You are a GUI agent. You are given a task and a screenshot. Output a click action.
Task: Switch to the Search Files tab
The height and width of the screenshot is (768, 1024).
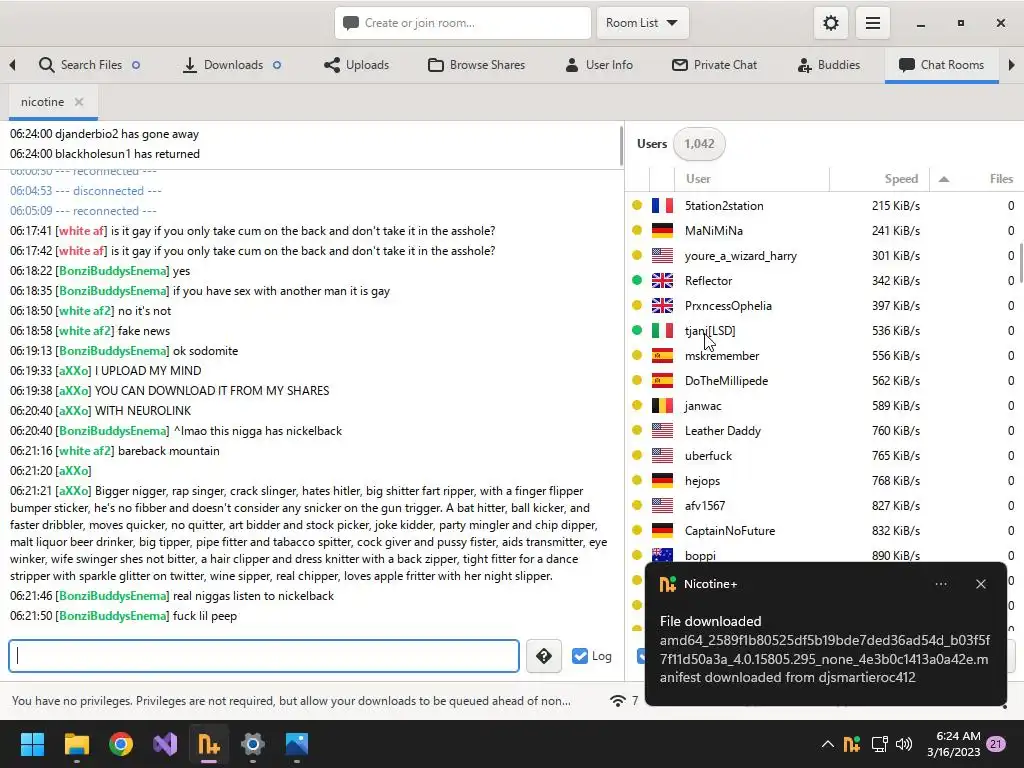[90, 65]
